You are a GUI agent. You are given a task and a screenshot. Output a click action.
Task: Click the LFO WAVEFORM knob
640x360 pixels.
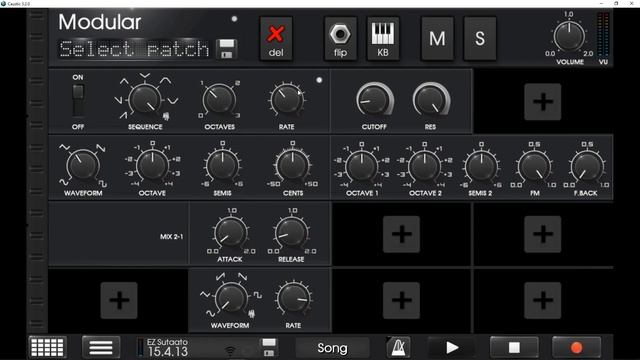tap(231, 299)
